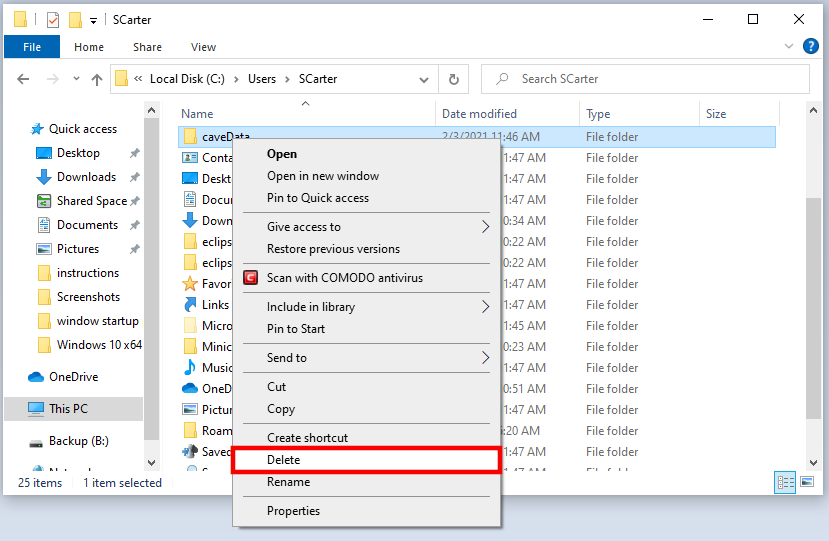Screen dimensions: 829x541
Task: Choose Restore previous versions
Action: pos(366,249)
